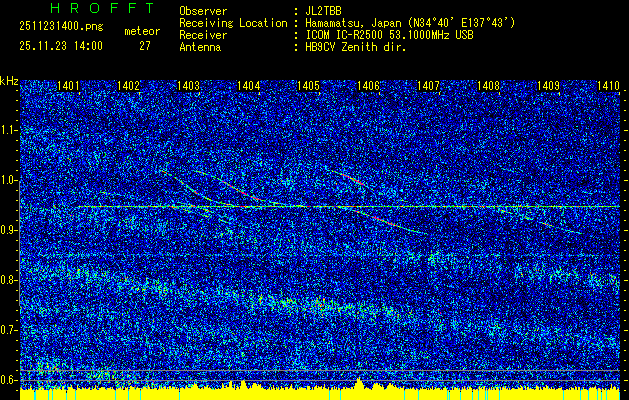Pick the 1405 time marker
This screenshot has width=629, height=400.
pos(309,87)
